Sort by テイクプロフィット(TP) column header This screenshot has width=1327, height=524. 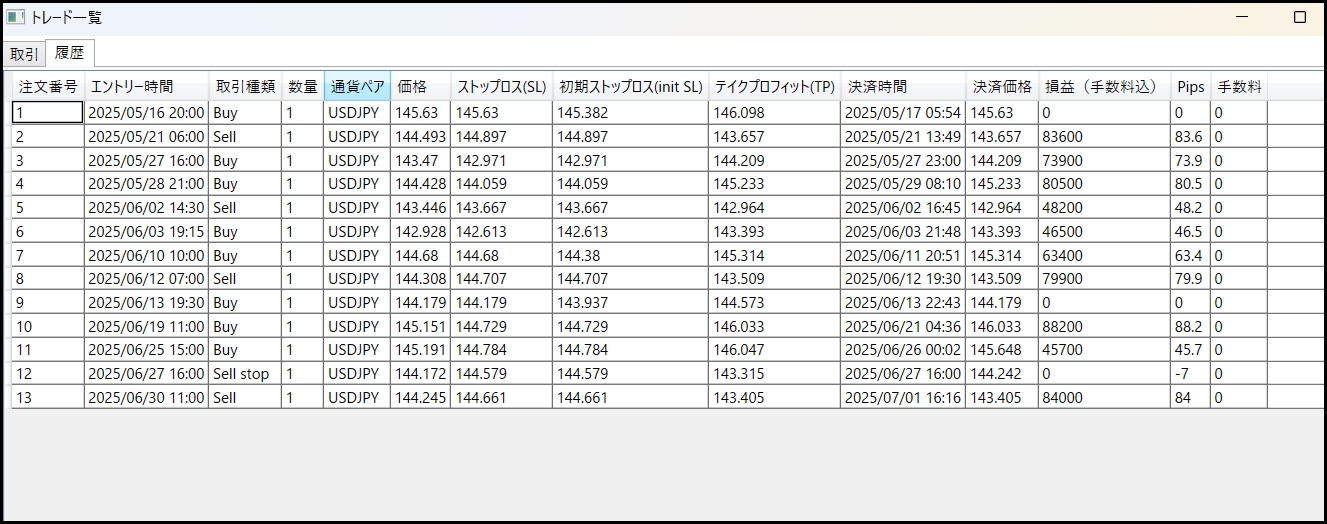(x=774, y=87)
